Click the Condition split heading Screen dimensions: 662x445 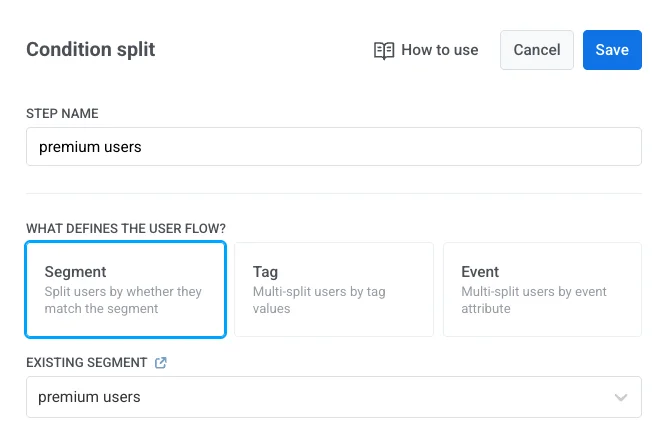coord(90,50)
